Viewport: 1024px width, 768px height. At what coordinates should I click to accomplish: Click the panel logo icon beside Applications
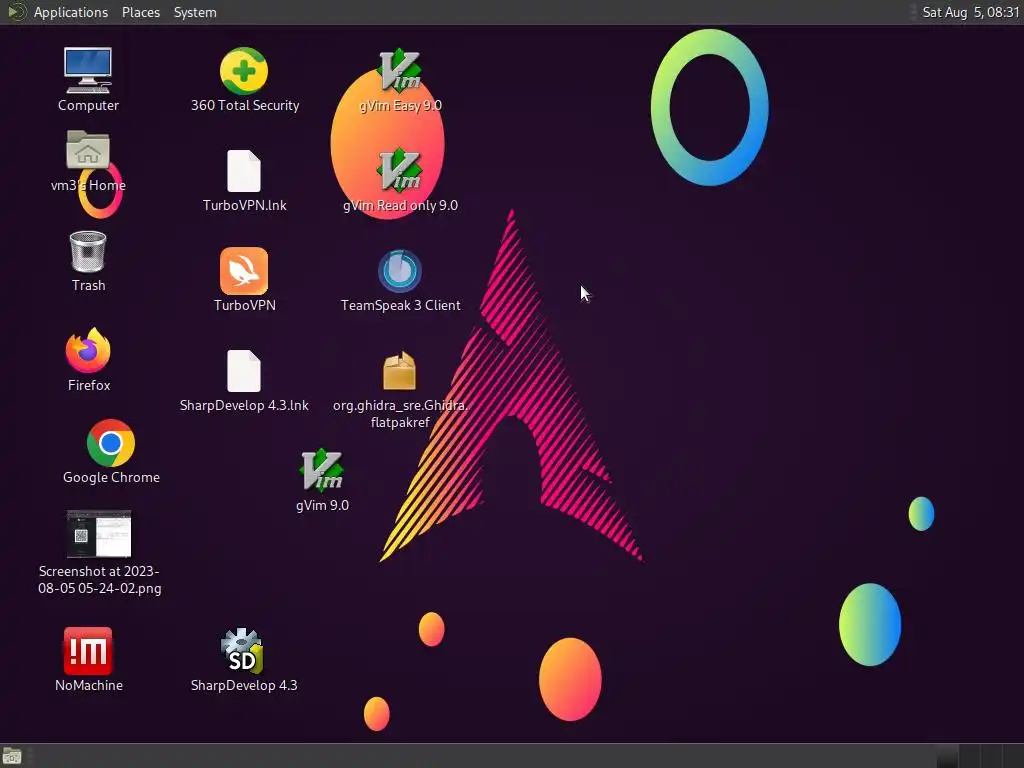(16, 12)
